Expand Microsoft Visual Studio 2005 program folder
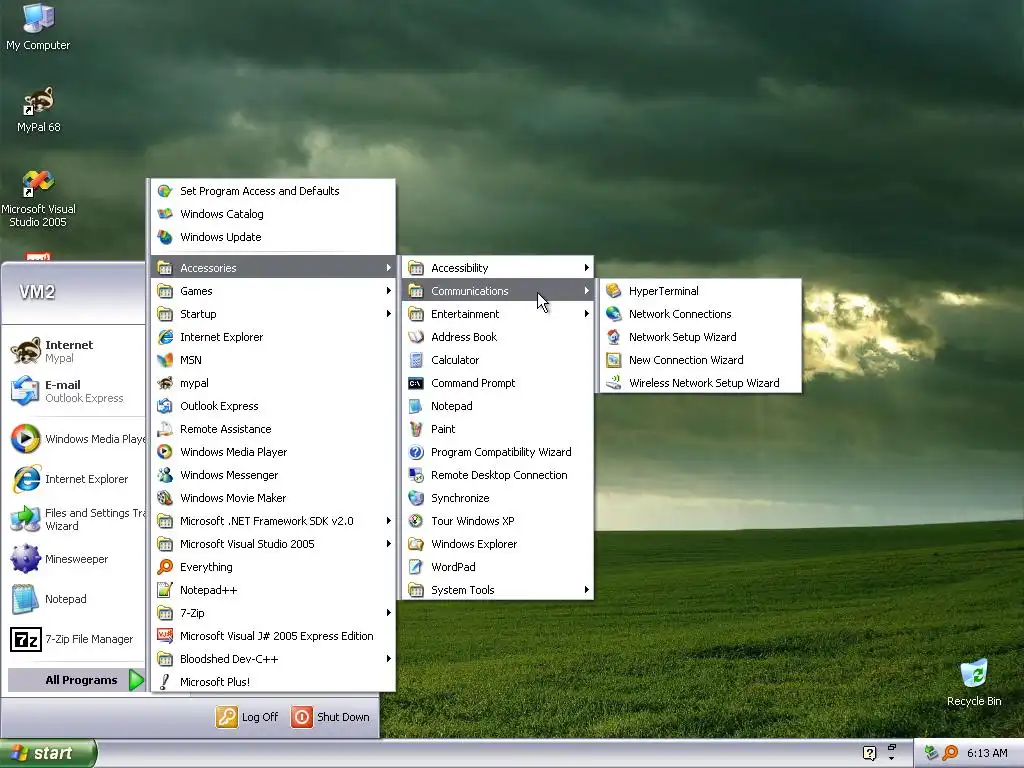This screenshot has width=1024, height=768. click(x=273, y=544)
